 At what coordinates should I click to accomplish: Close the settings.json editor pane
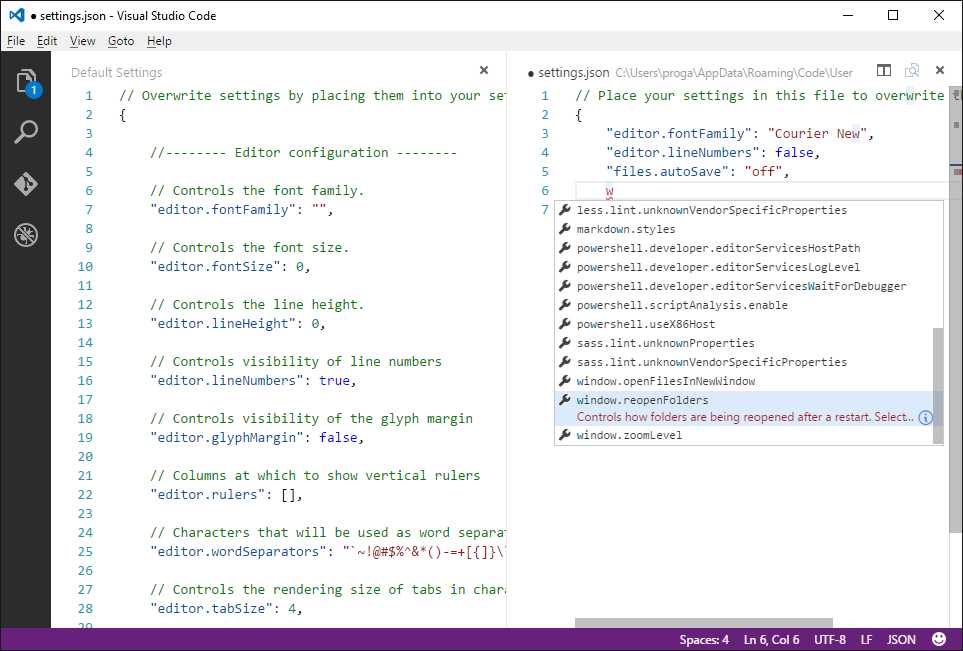click(x=940, y=71)
